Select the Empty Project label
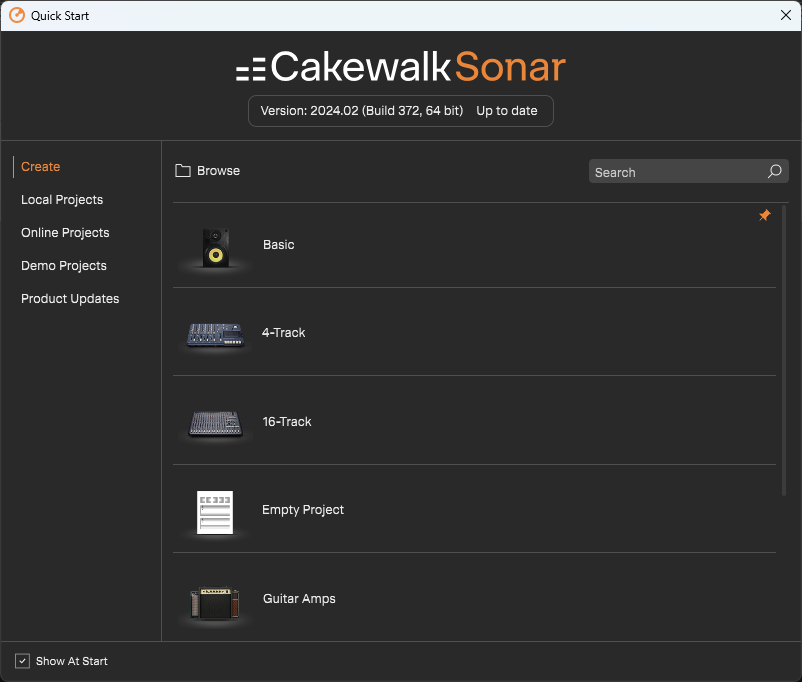The width and height of the screenshot is (802, 682). pyautogui.click(x=303, y=510)
